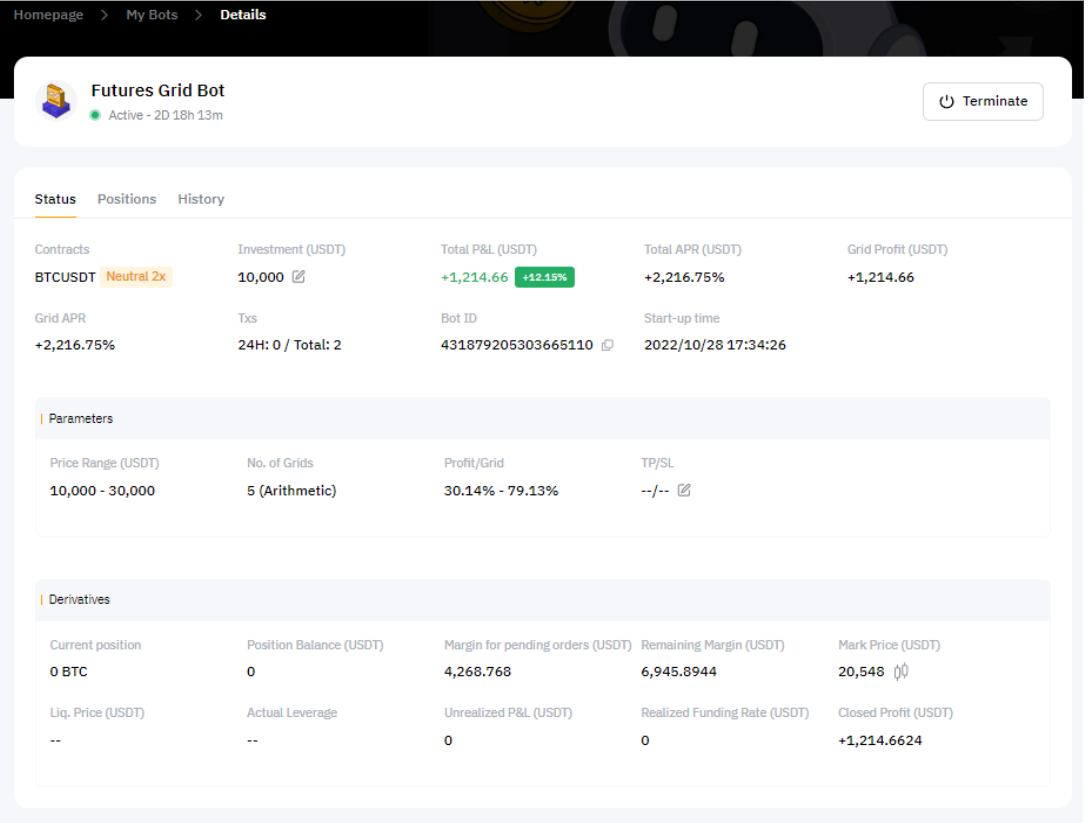Open the History tab
This screenshot has height=823, width=1092.
click(201, 199)
